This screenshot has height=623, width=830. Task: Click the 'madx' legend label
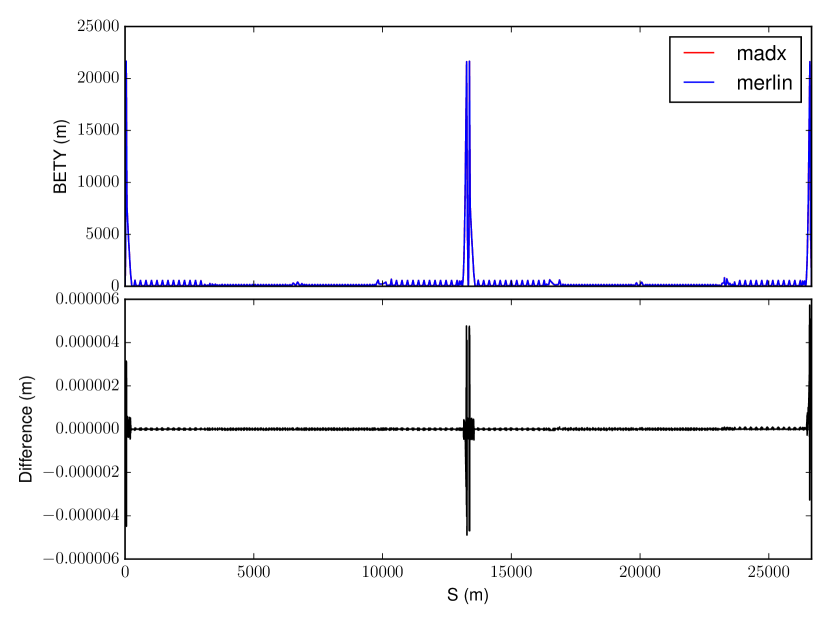(x=761, y=53)
